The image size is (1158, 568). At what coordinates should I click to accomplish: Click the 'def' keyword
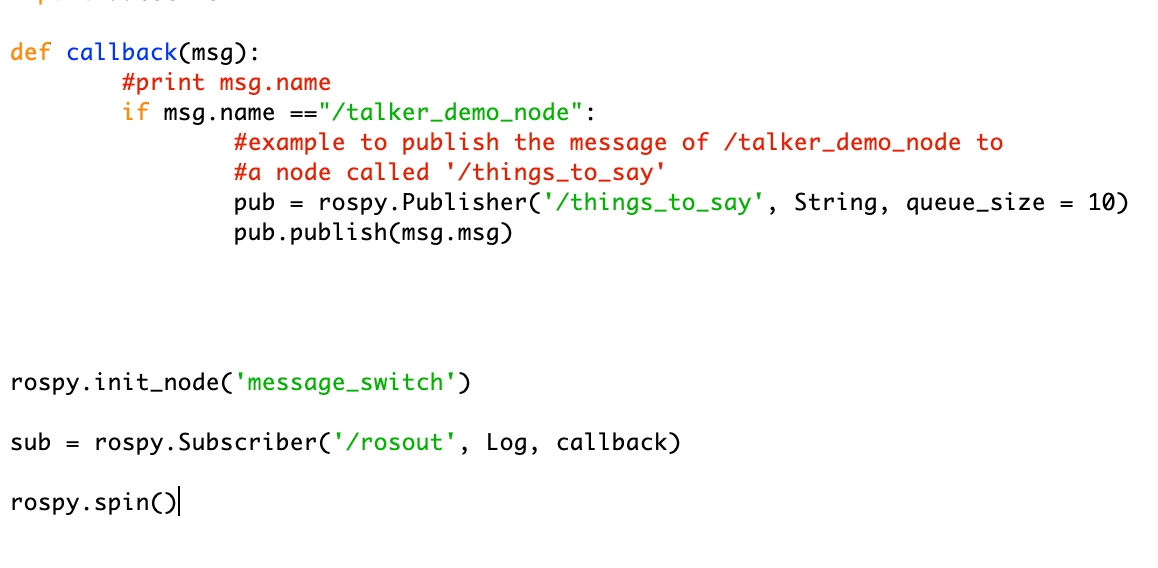click(x=31, y=53)
